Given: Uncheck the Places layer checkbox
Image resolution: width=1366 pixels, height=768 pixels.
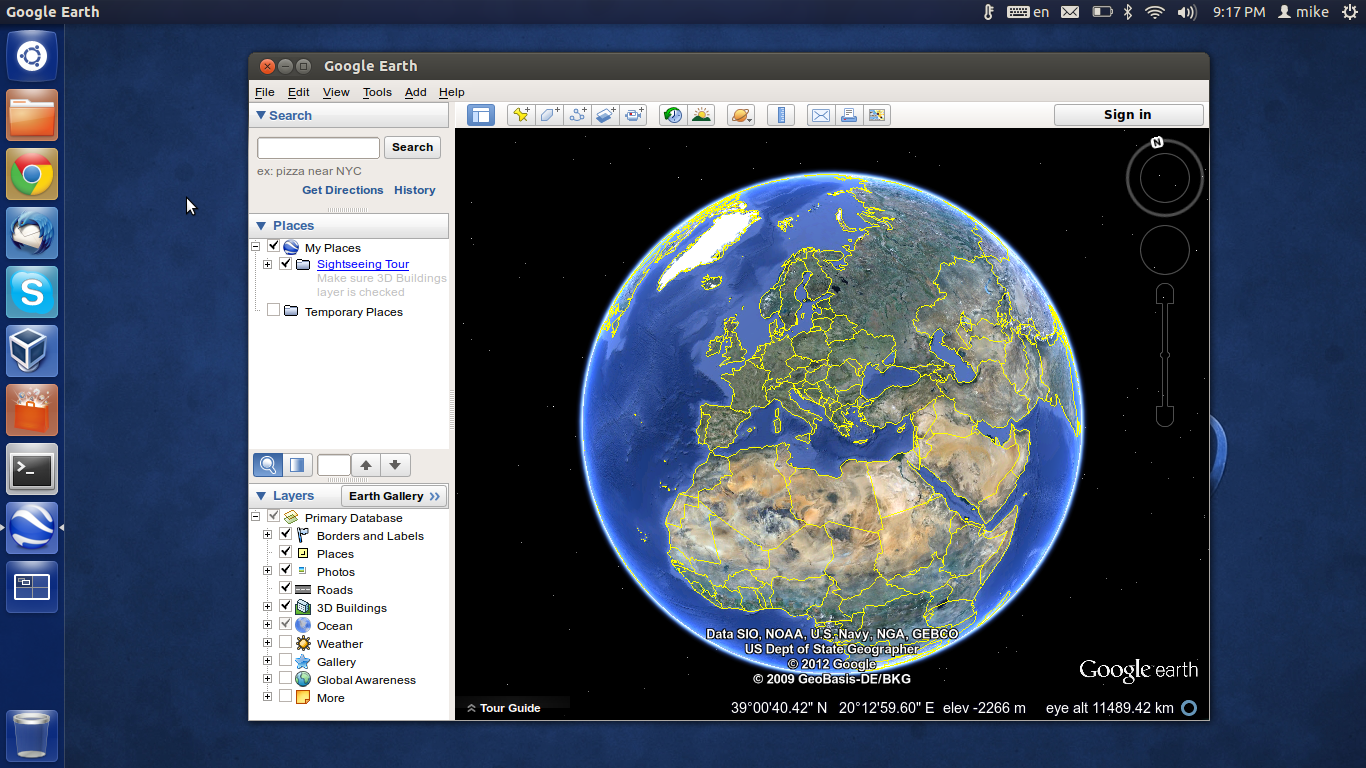Looking at the screenshot, I should (x=286, y=552).
